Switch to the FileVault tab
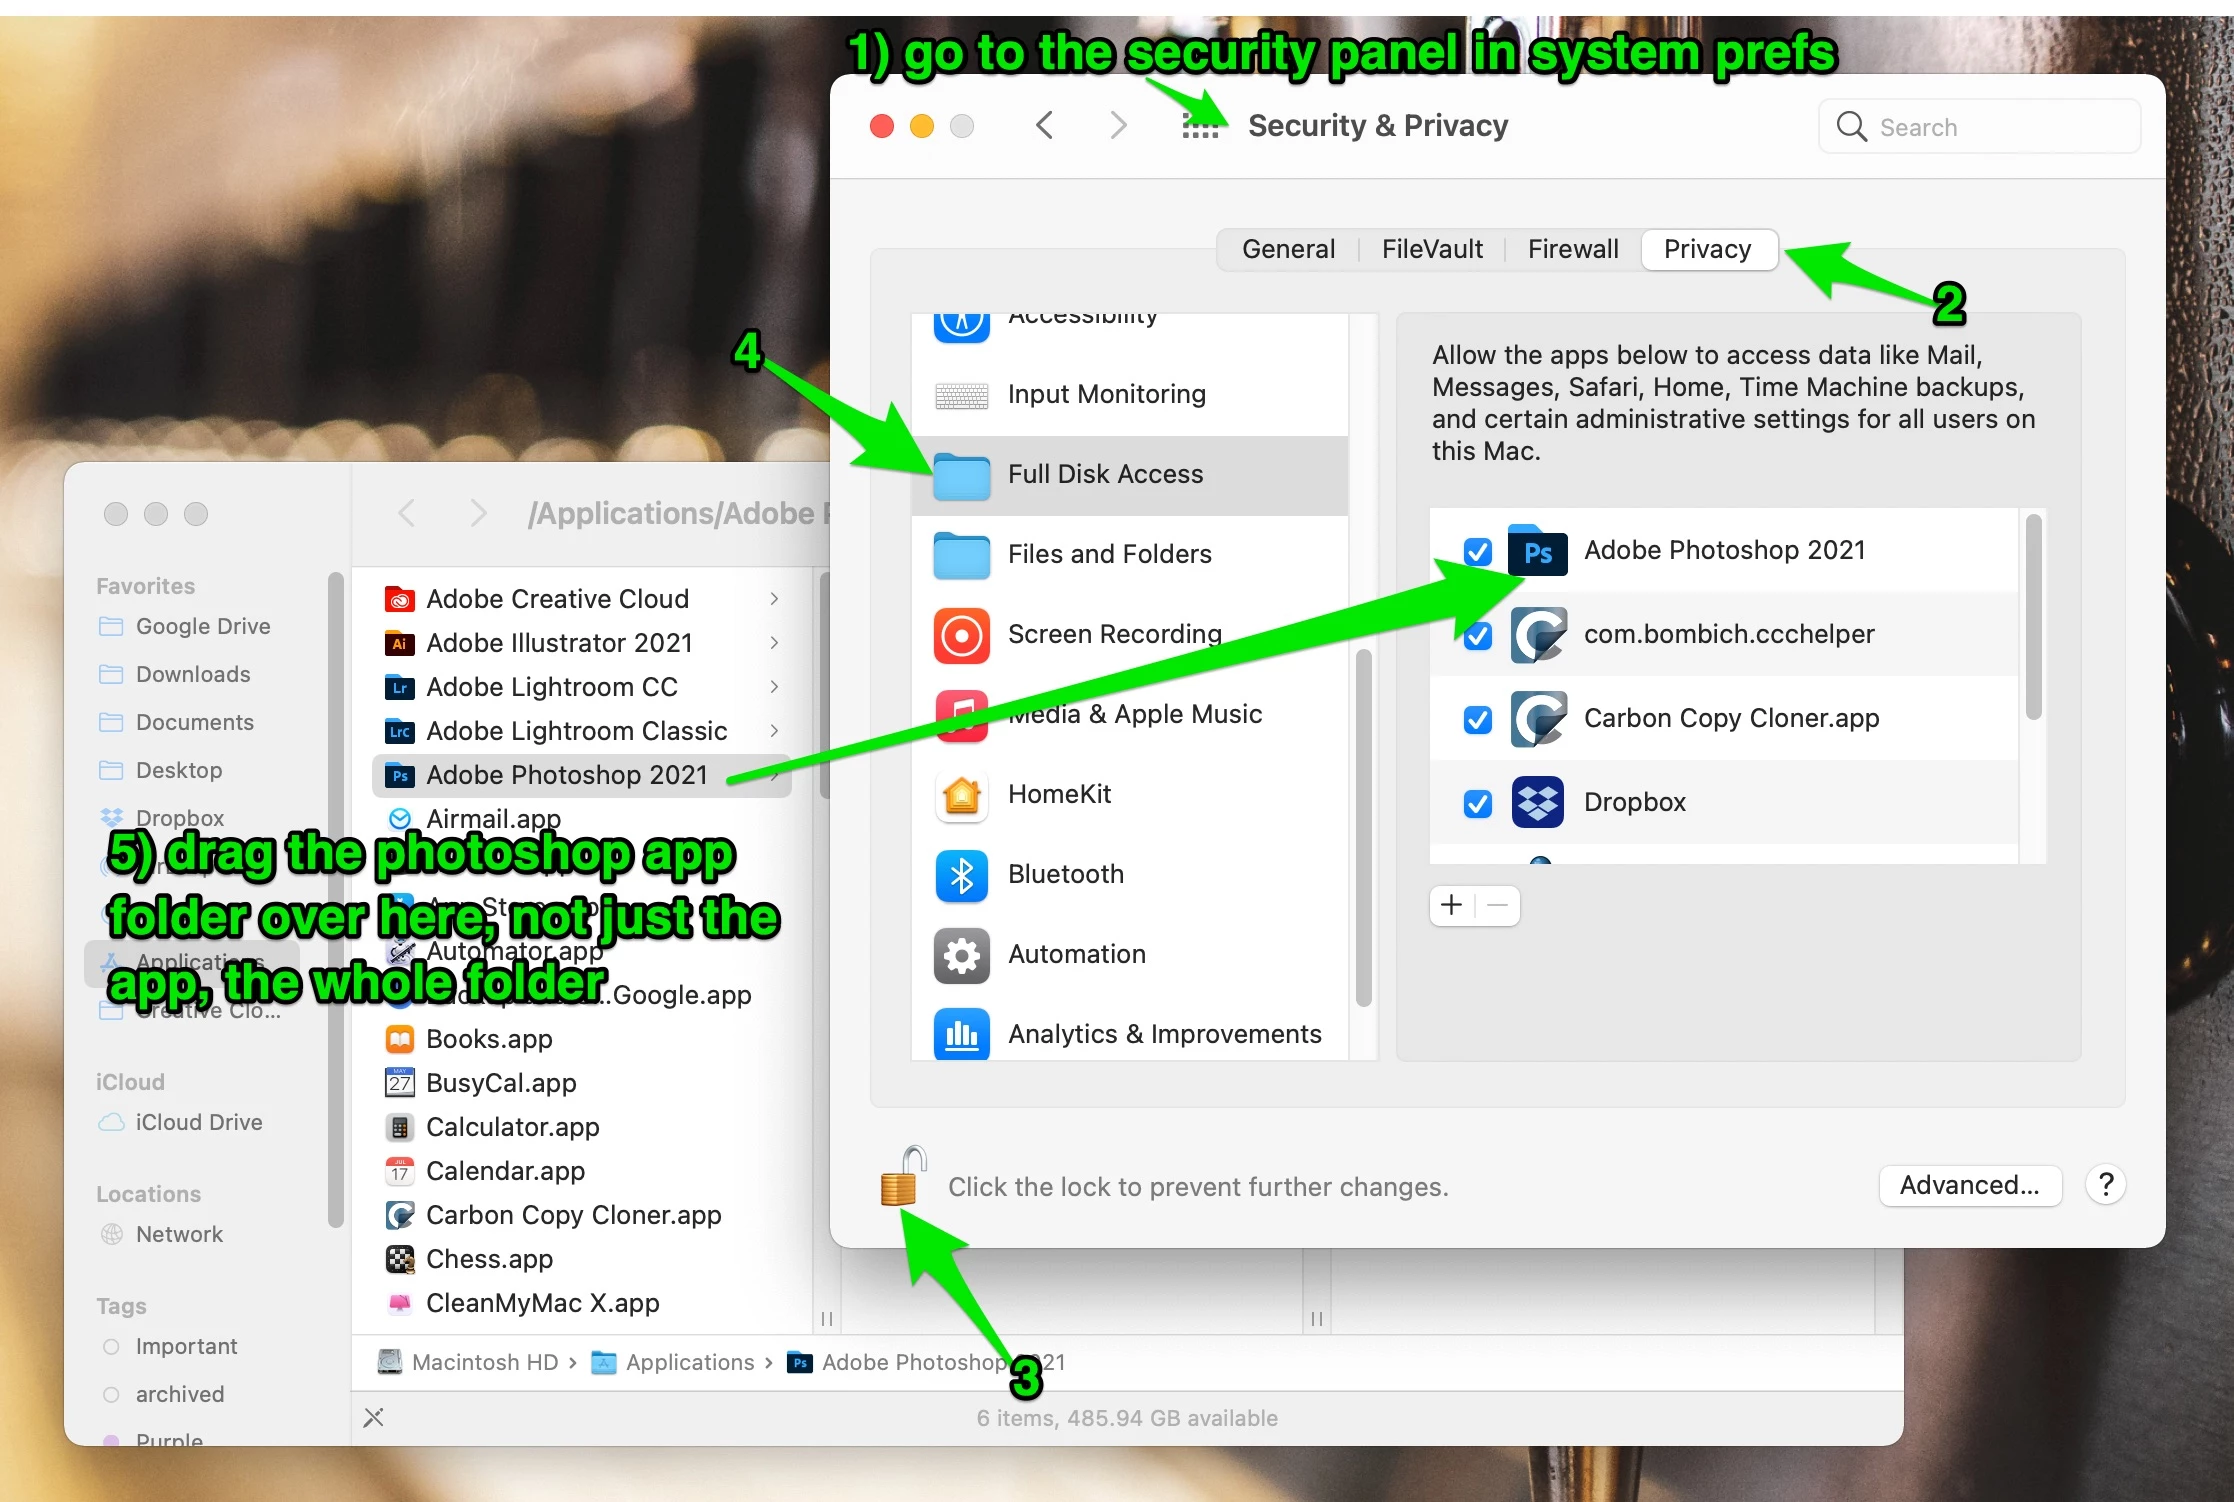Image resolution: width=2234 pixels, height=1502 pixels. [1431, 249]
